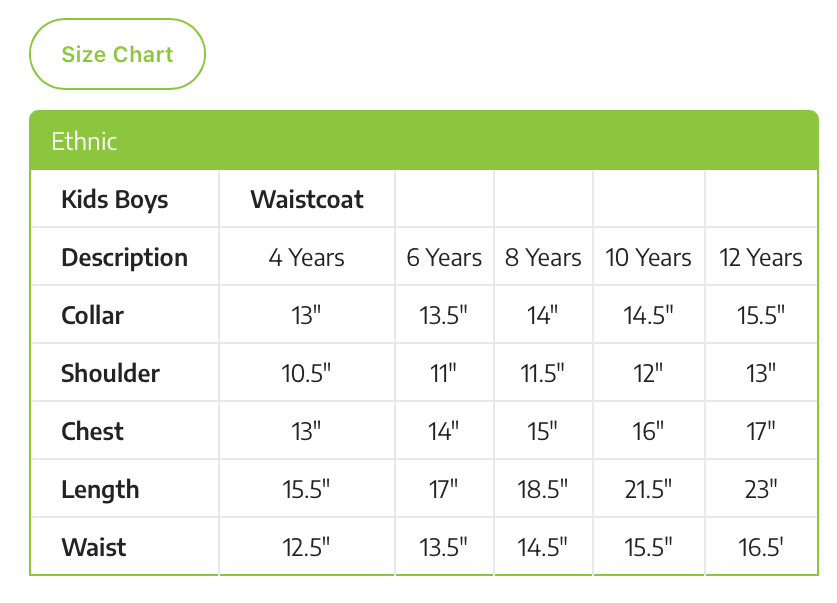Click the 12.5" waist measurement cell
This screenshot has width=837, height=603.
click(307, 547)
